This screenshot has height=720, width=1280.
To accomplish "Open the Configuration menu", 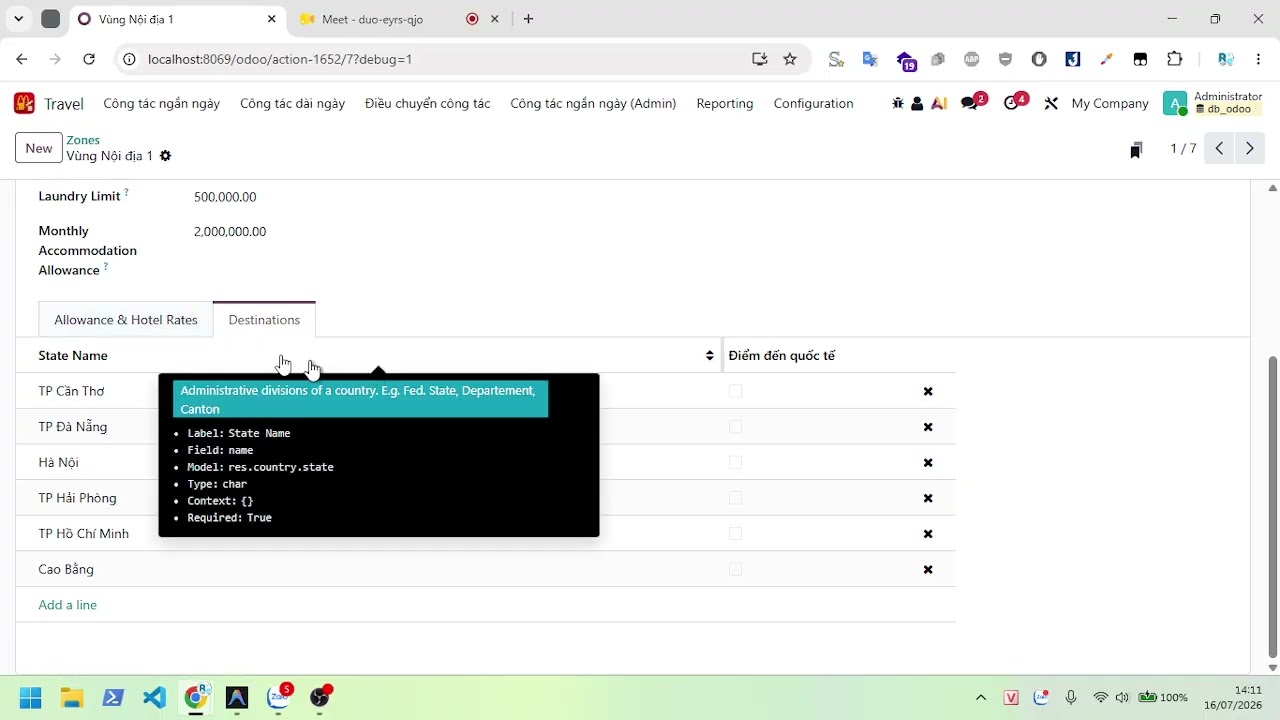I will [813, 103].
